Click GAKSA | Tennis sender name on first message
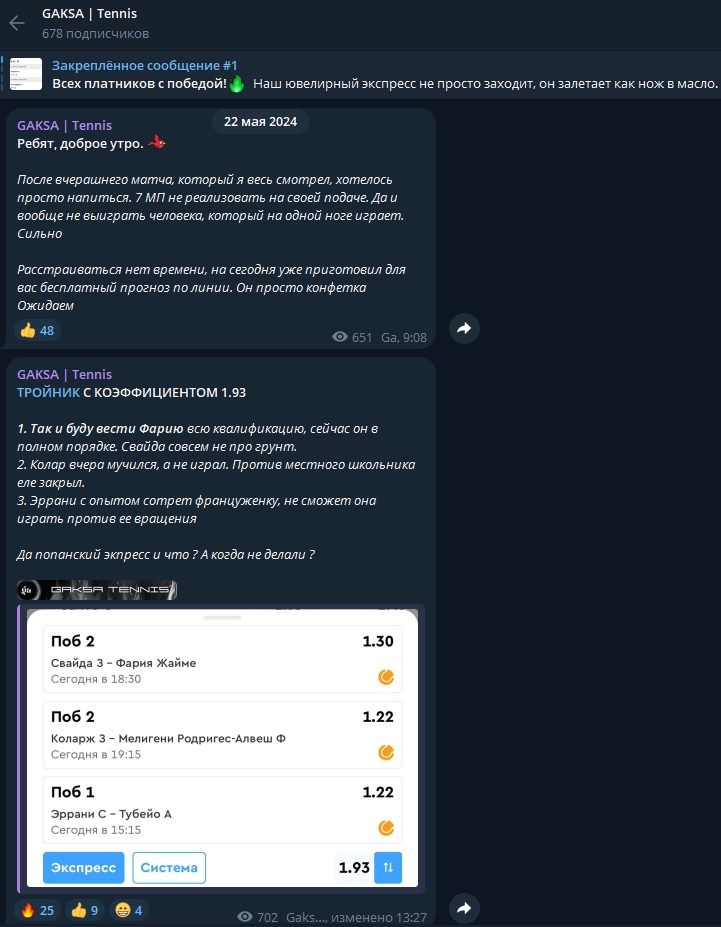This screenshot has width=721, height=927. click(64, 125)
